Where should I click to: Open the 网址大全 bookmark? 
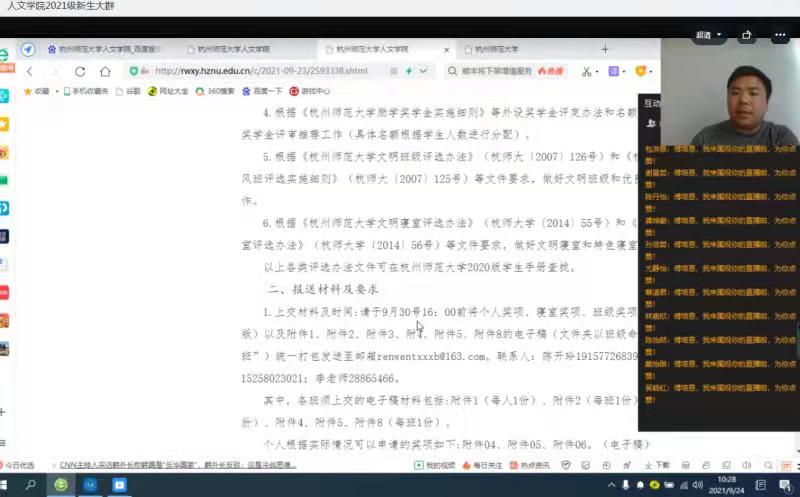[167, 91]
